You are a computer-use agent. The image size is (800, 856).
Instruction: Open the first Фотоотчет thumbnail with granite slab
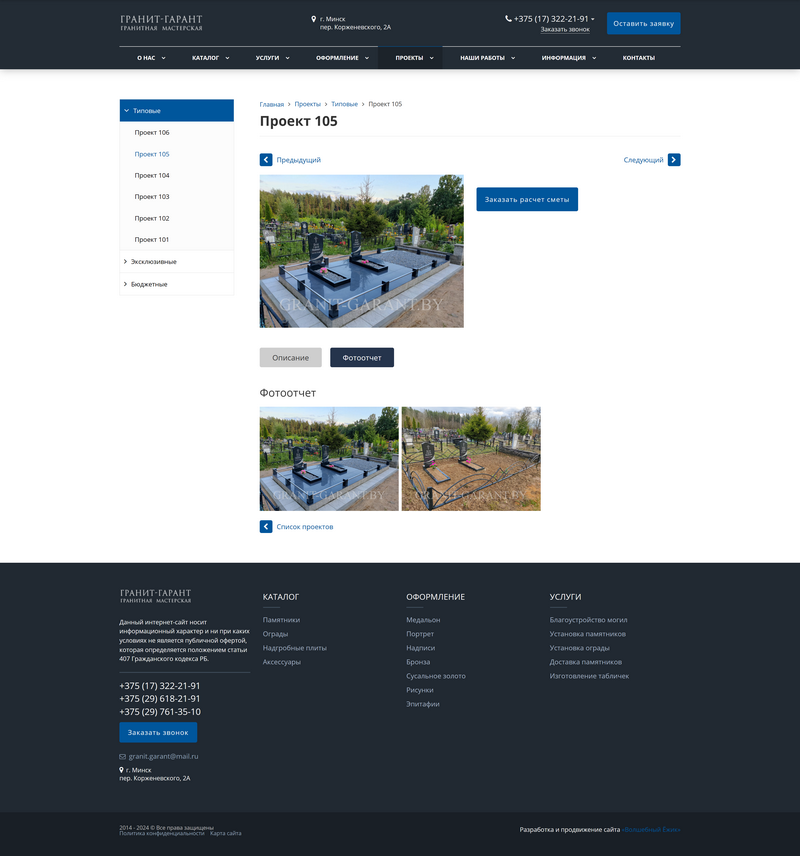(329, 459)
